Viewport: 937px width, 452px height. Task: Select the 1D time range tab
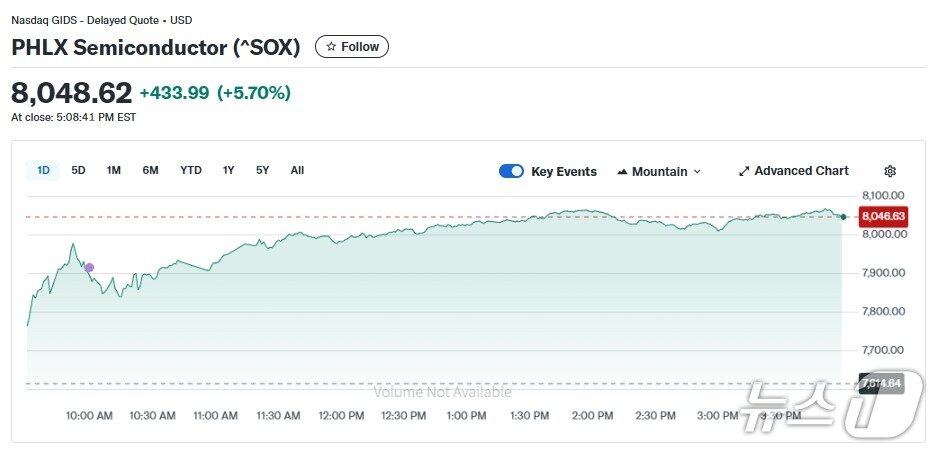click(x=43, y=170)
